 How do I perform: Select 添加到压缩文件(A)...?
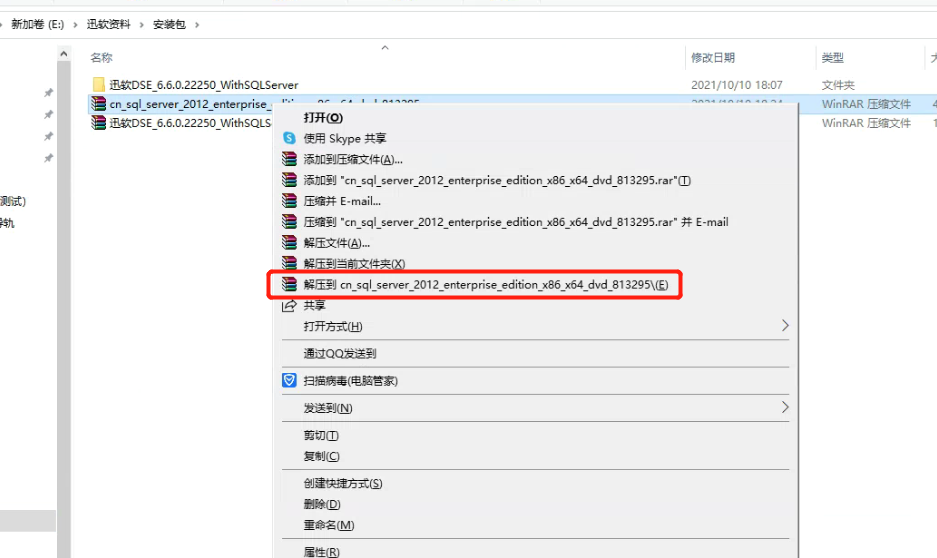point(353,159)
